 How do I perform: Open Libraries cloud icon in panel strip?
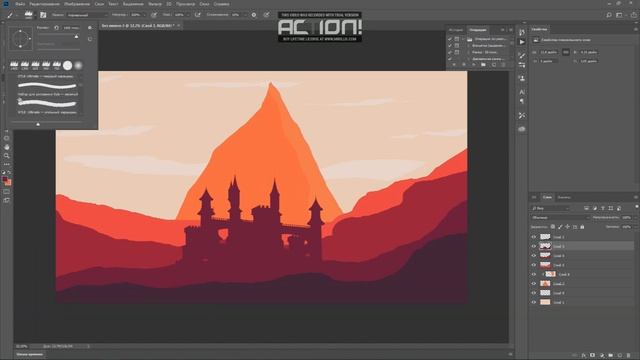point(522,129)
